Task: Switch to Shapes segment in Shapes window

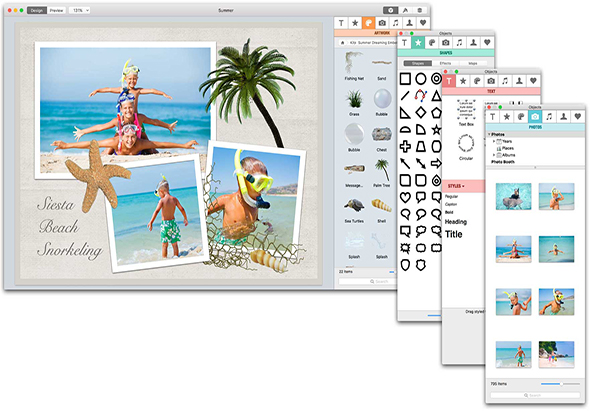Action: coord(418,63)
